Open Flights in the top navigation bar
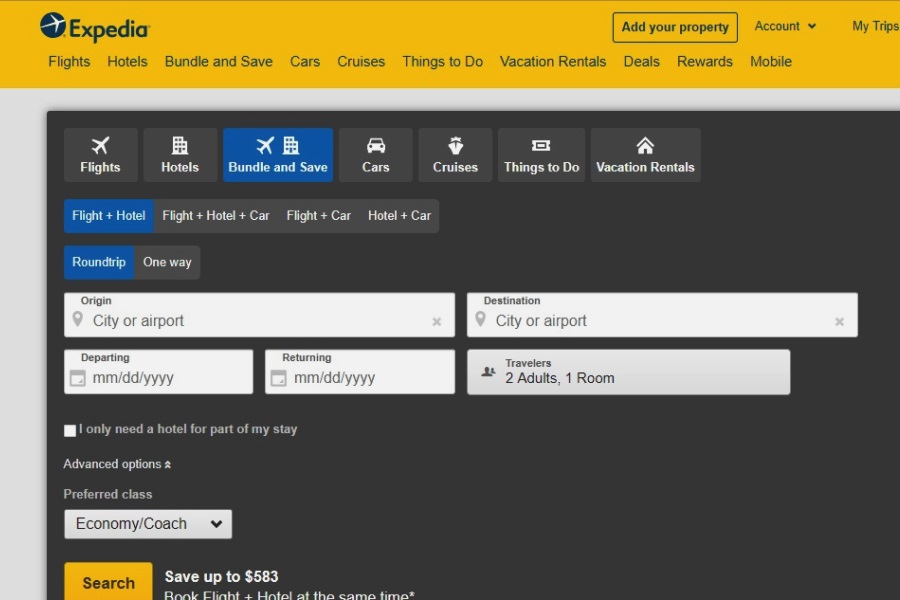This screenshot has width=900, height=600. [x=69, y=61]
